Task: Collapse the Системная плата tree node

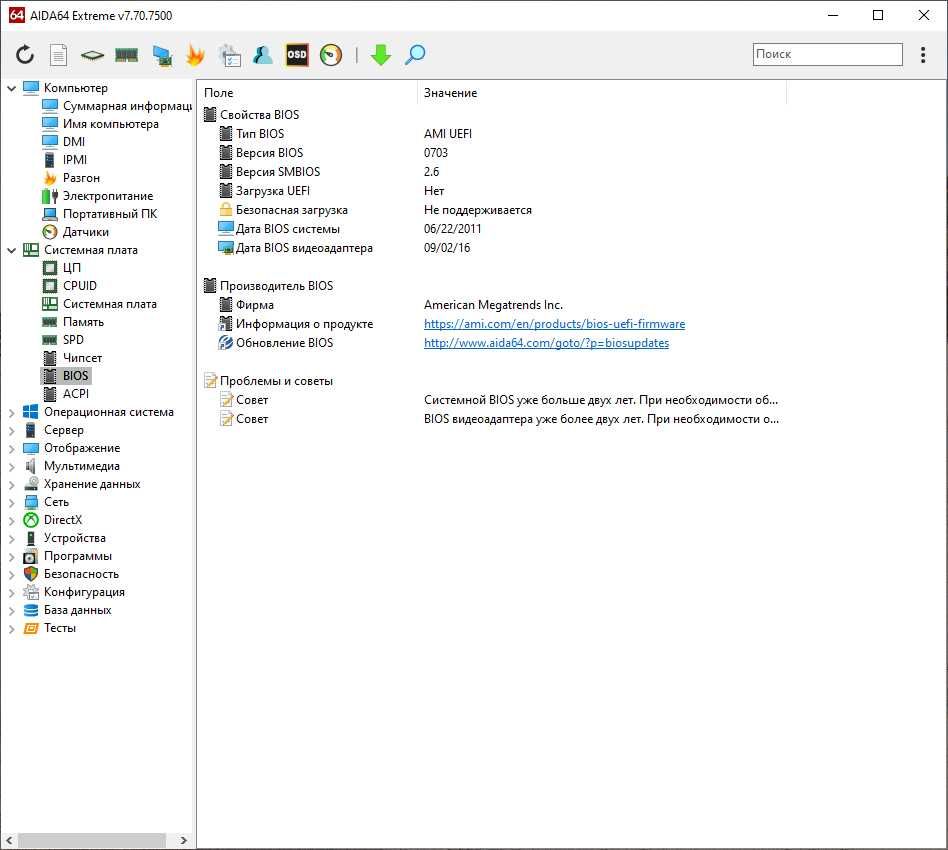Action: point(11,250)
